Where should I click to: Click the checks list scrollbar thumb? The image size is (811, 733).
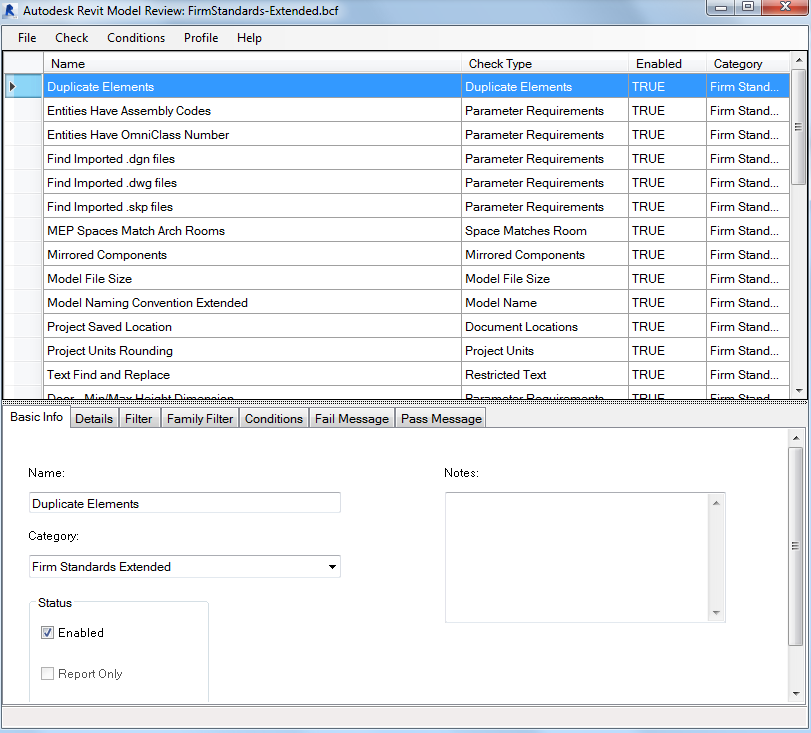point(799,127)
